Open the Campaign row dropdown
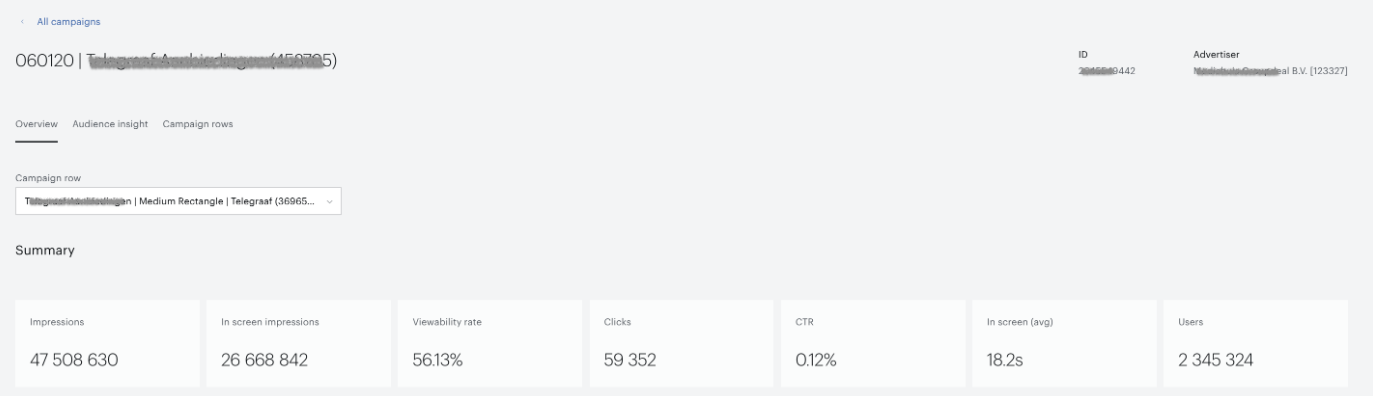Viewport: 1373px width, 396px height. (178, 201)
